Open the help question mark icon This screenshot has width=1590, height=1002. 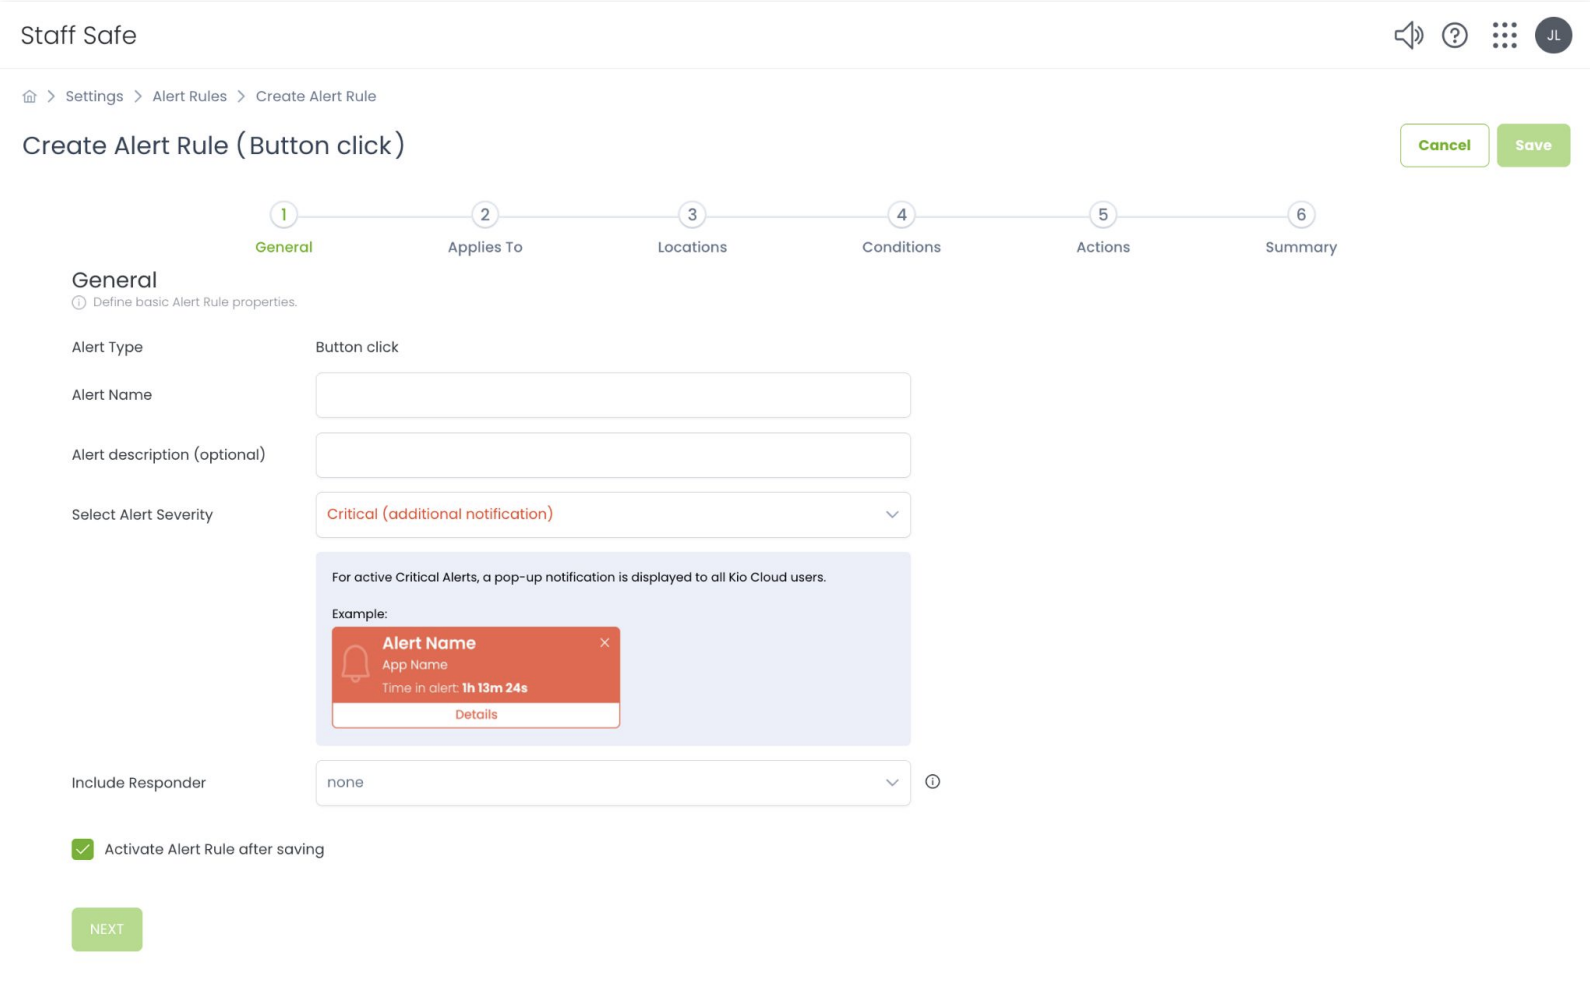1454,36
